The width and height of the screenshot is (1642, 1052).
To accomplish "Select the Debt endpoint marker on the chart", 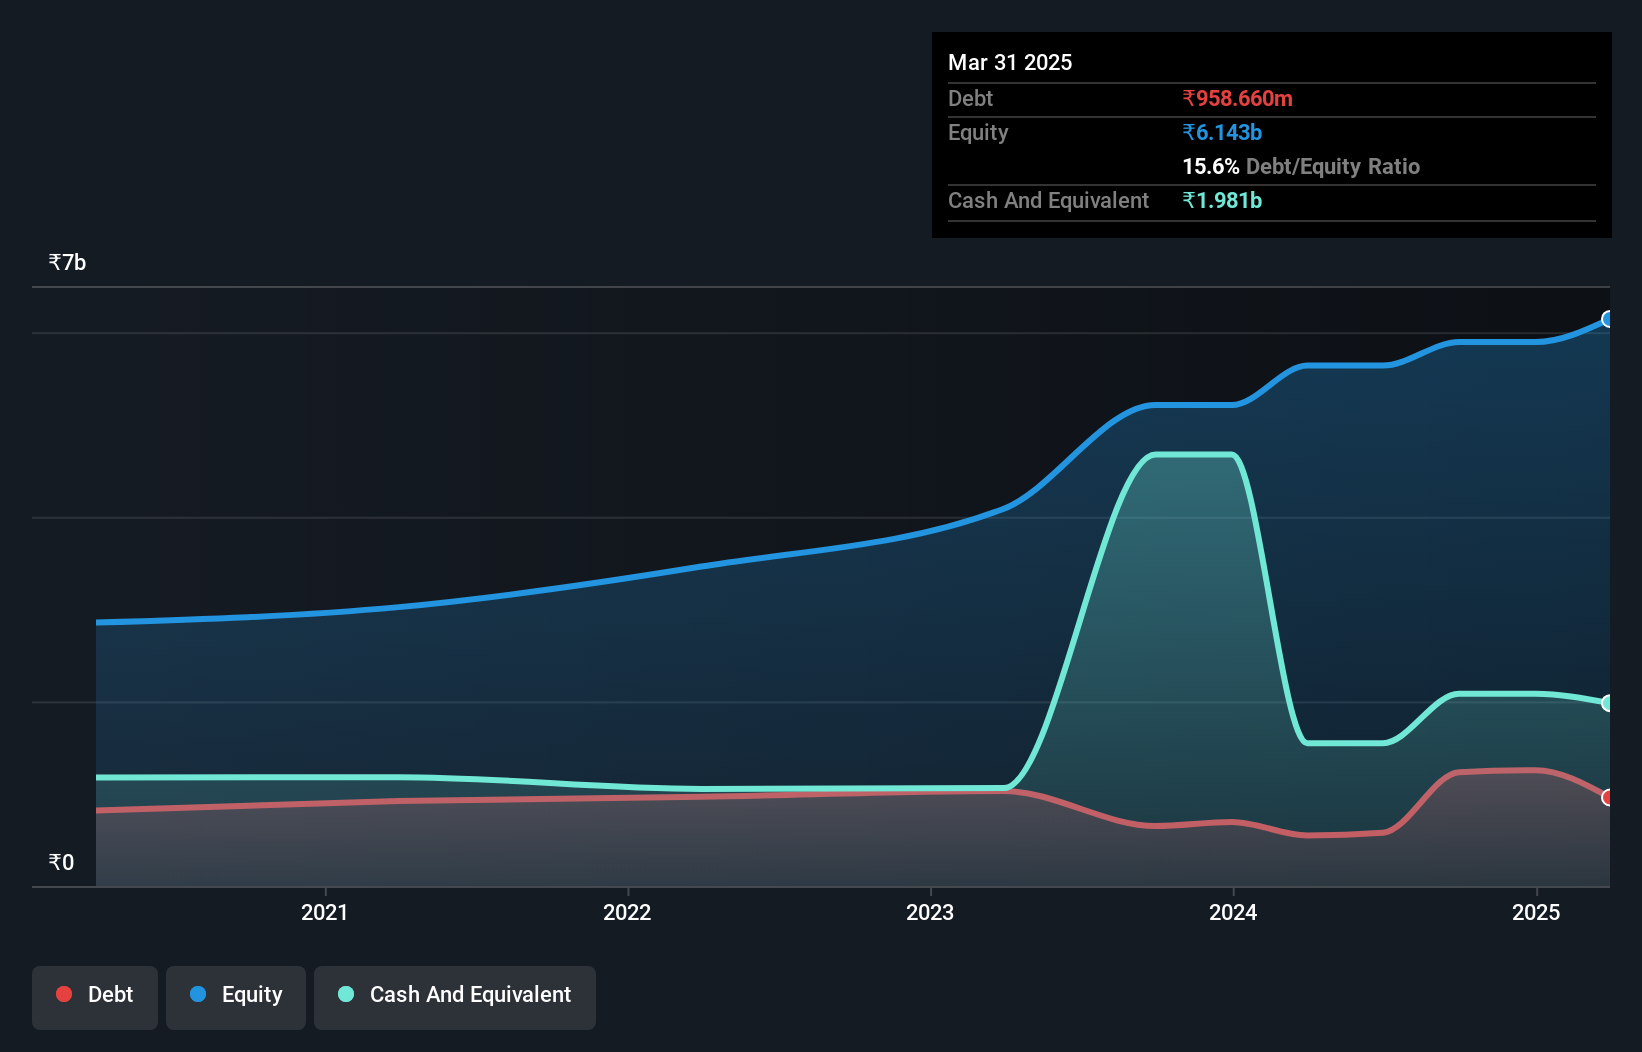I will click(1607, 798).
